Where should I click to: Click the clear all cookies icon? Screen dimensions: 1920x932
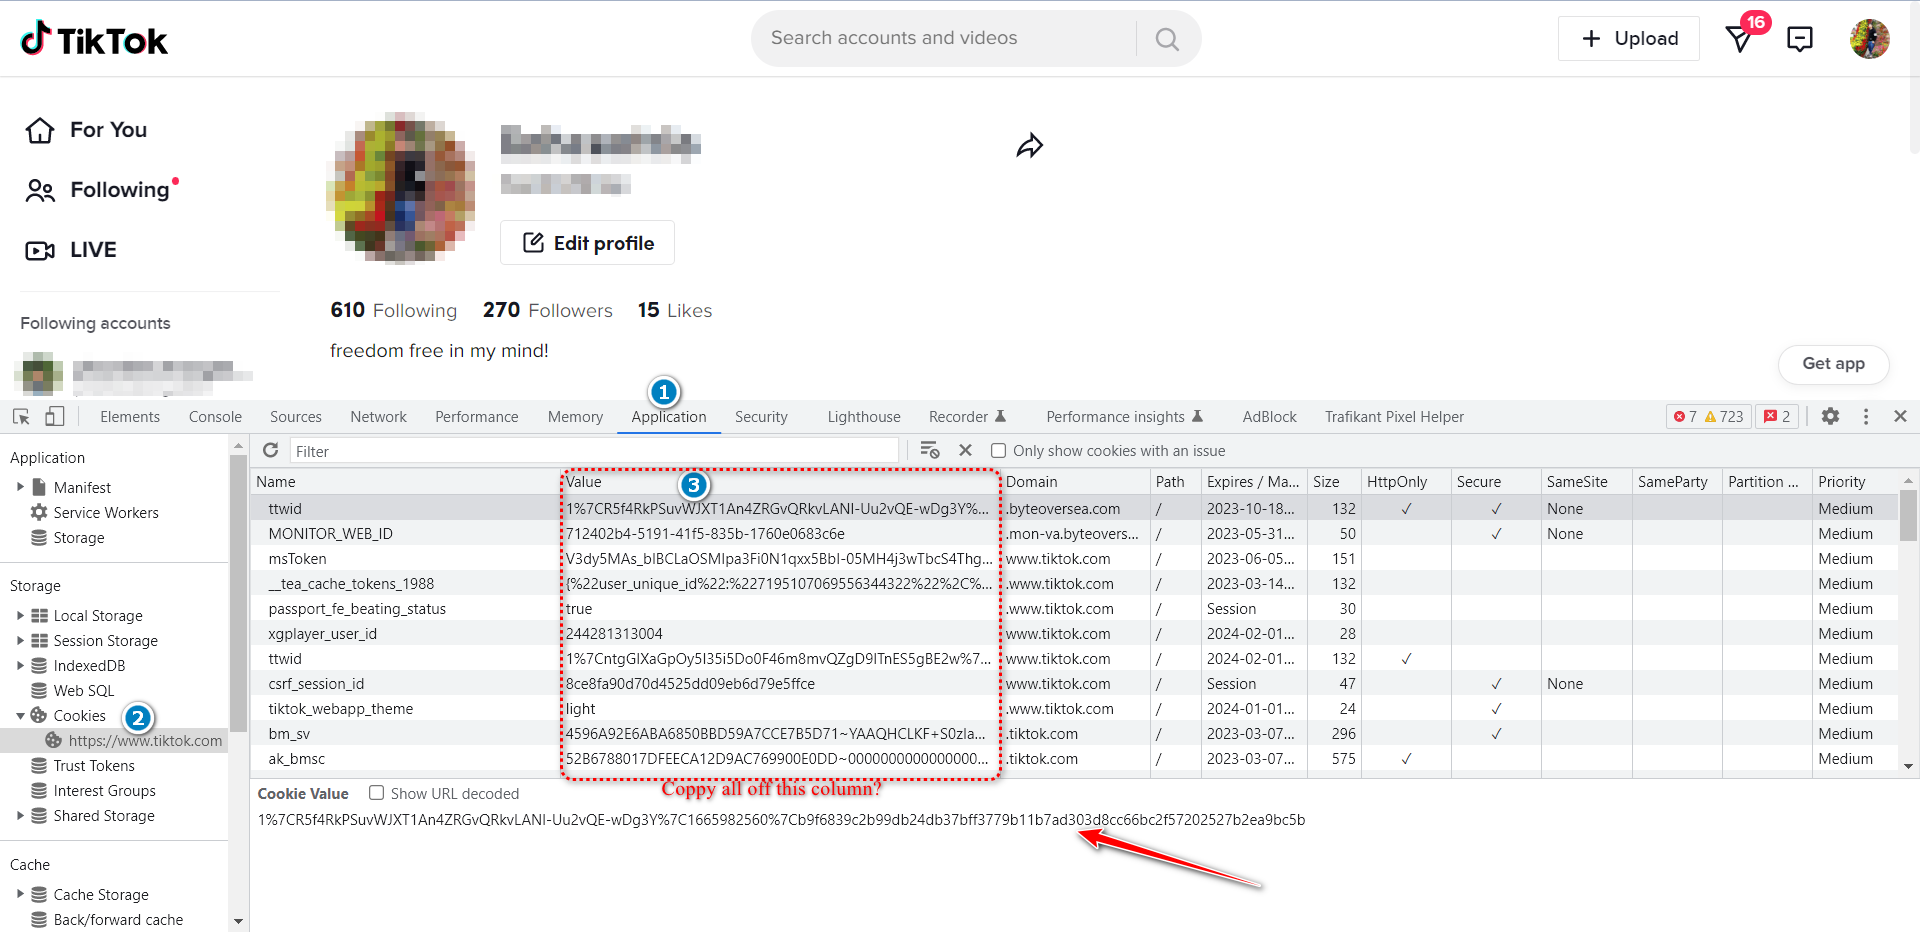pos(930,450)
